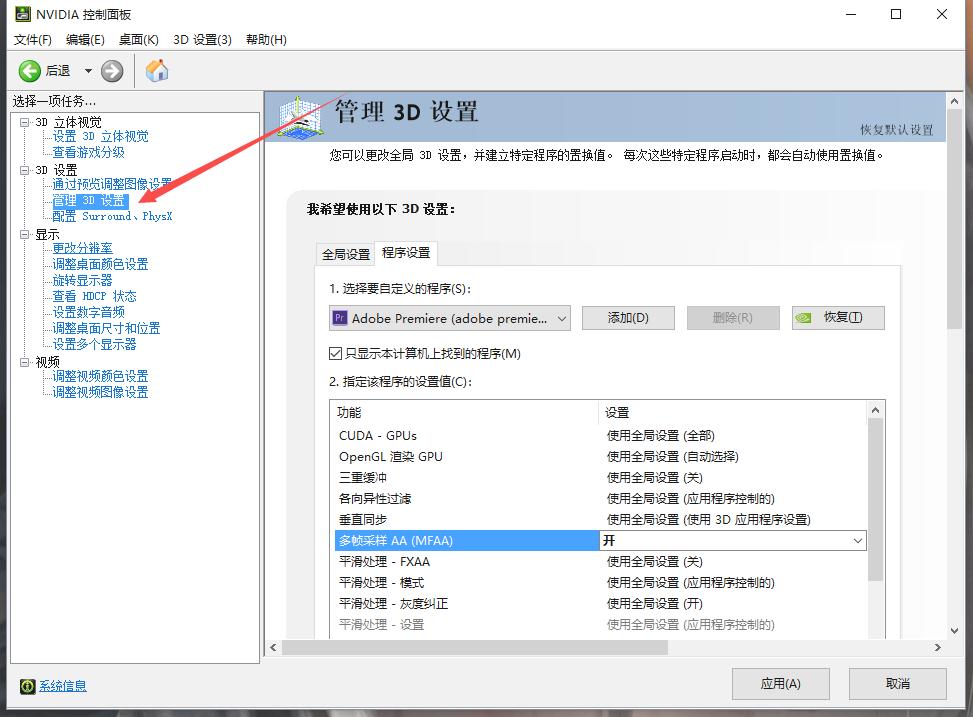Open 通过预览调整图像设置 page
973x717 pixels.
click(x=112, y=184)
